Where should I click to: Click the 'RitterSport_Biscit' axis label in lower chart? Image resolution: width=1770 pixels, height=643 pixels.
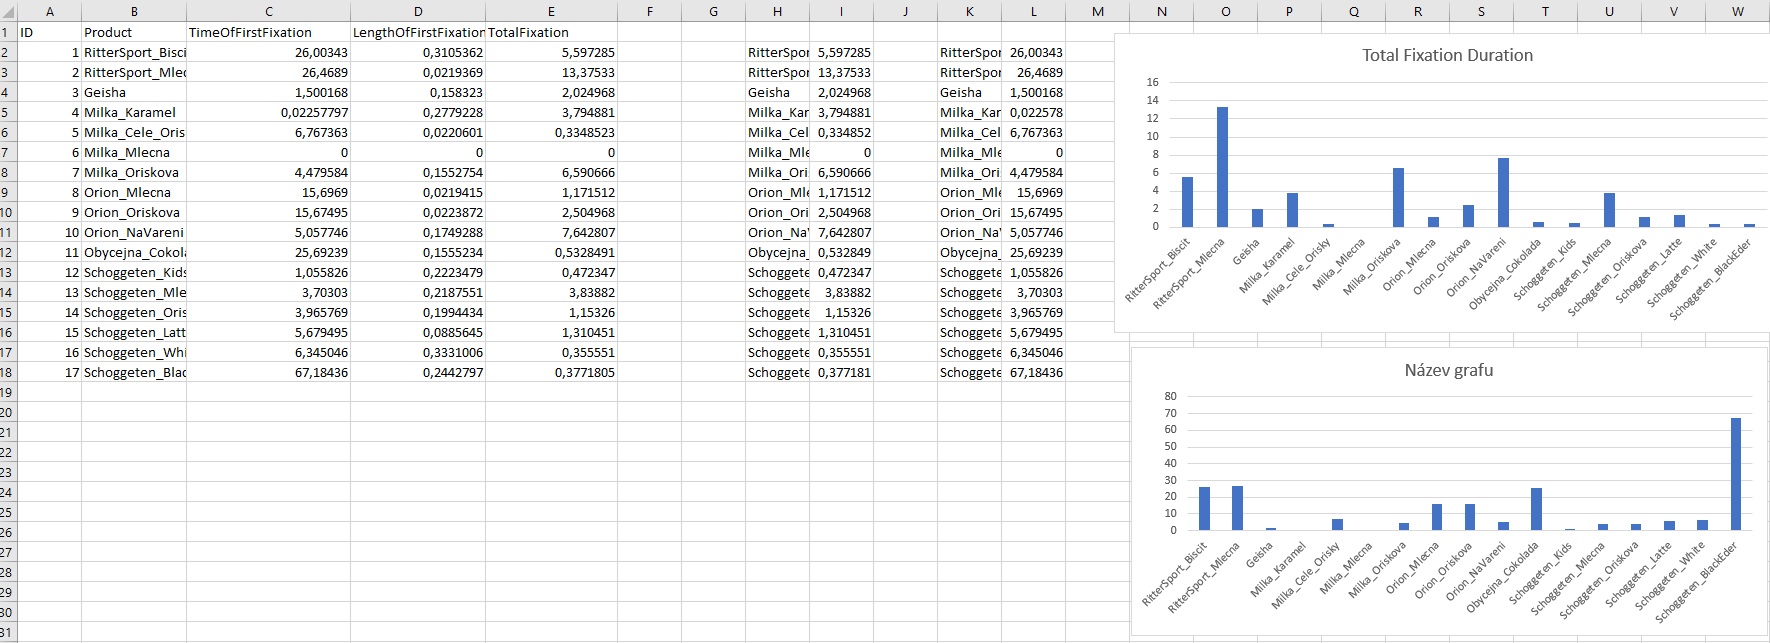1174,575
